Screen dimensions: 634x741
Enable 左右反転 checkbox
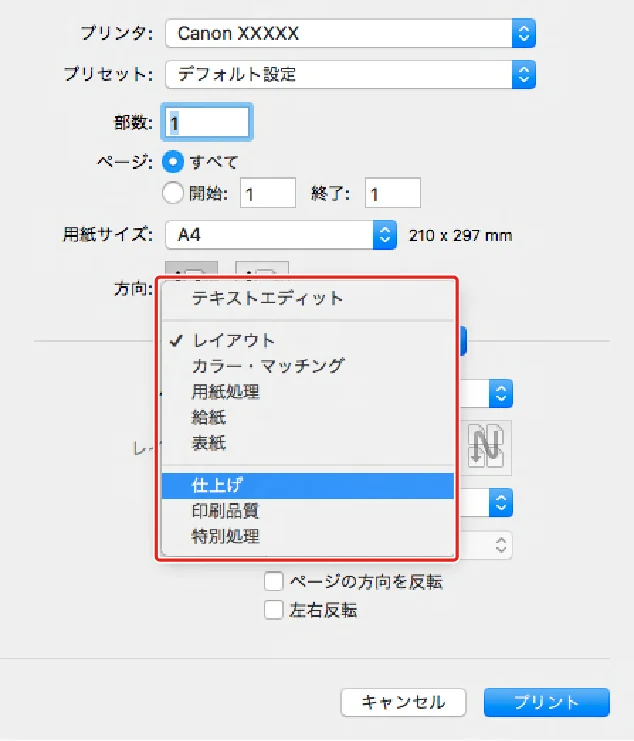[274, 610]
